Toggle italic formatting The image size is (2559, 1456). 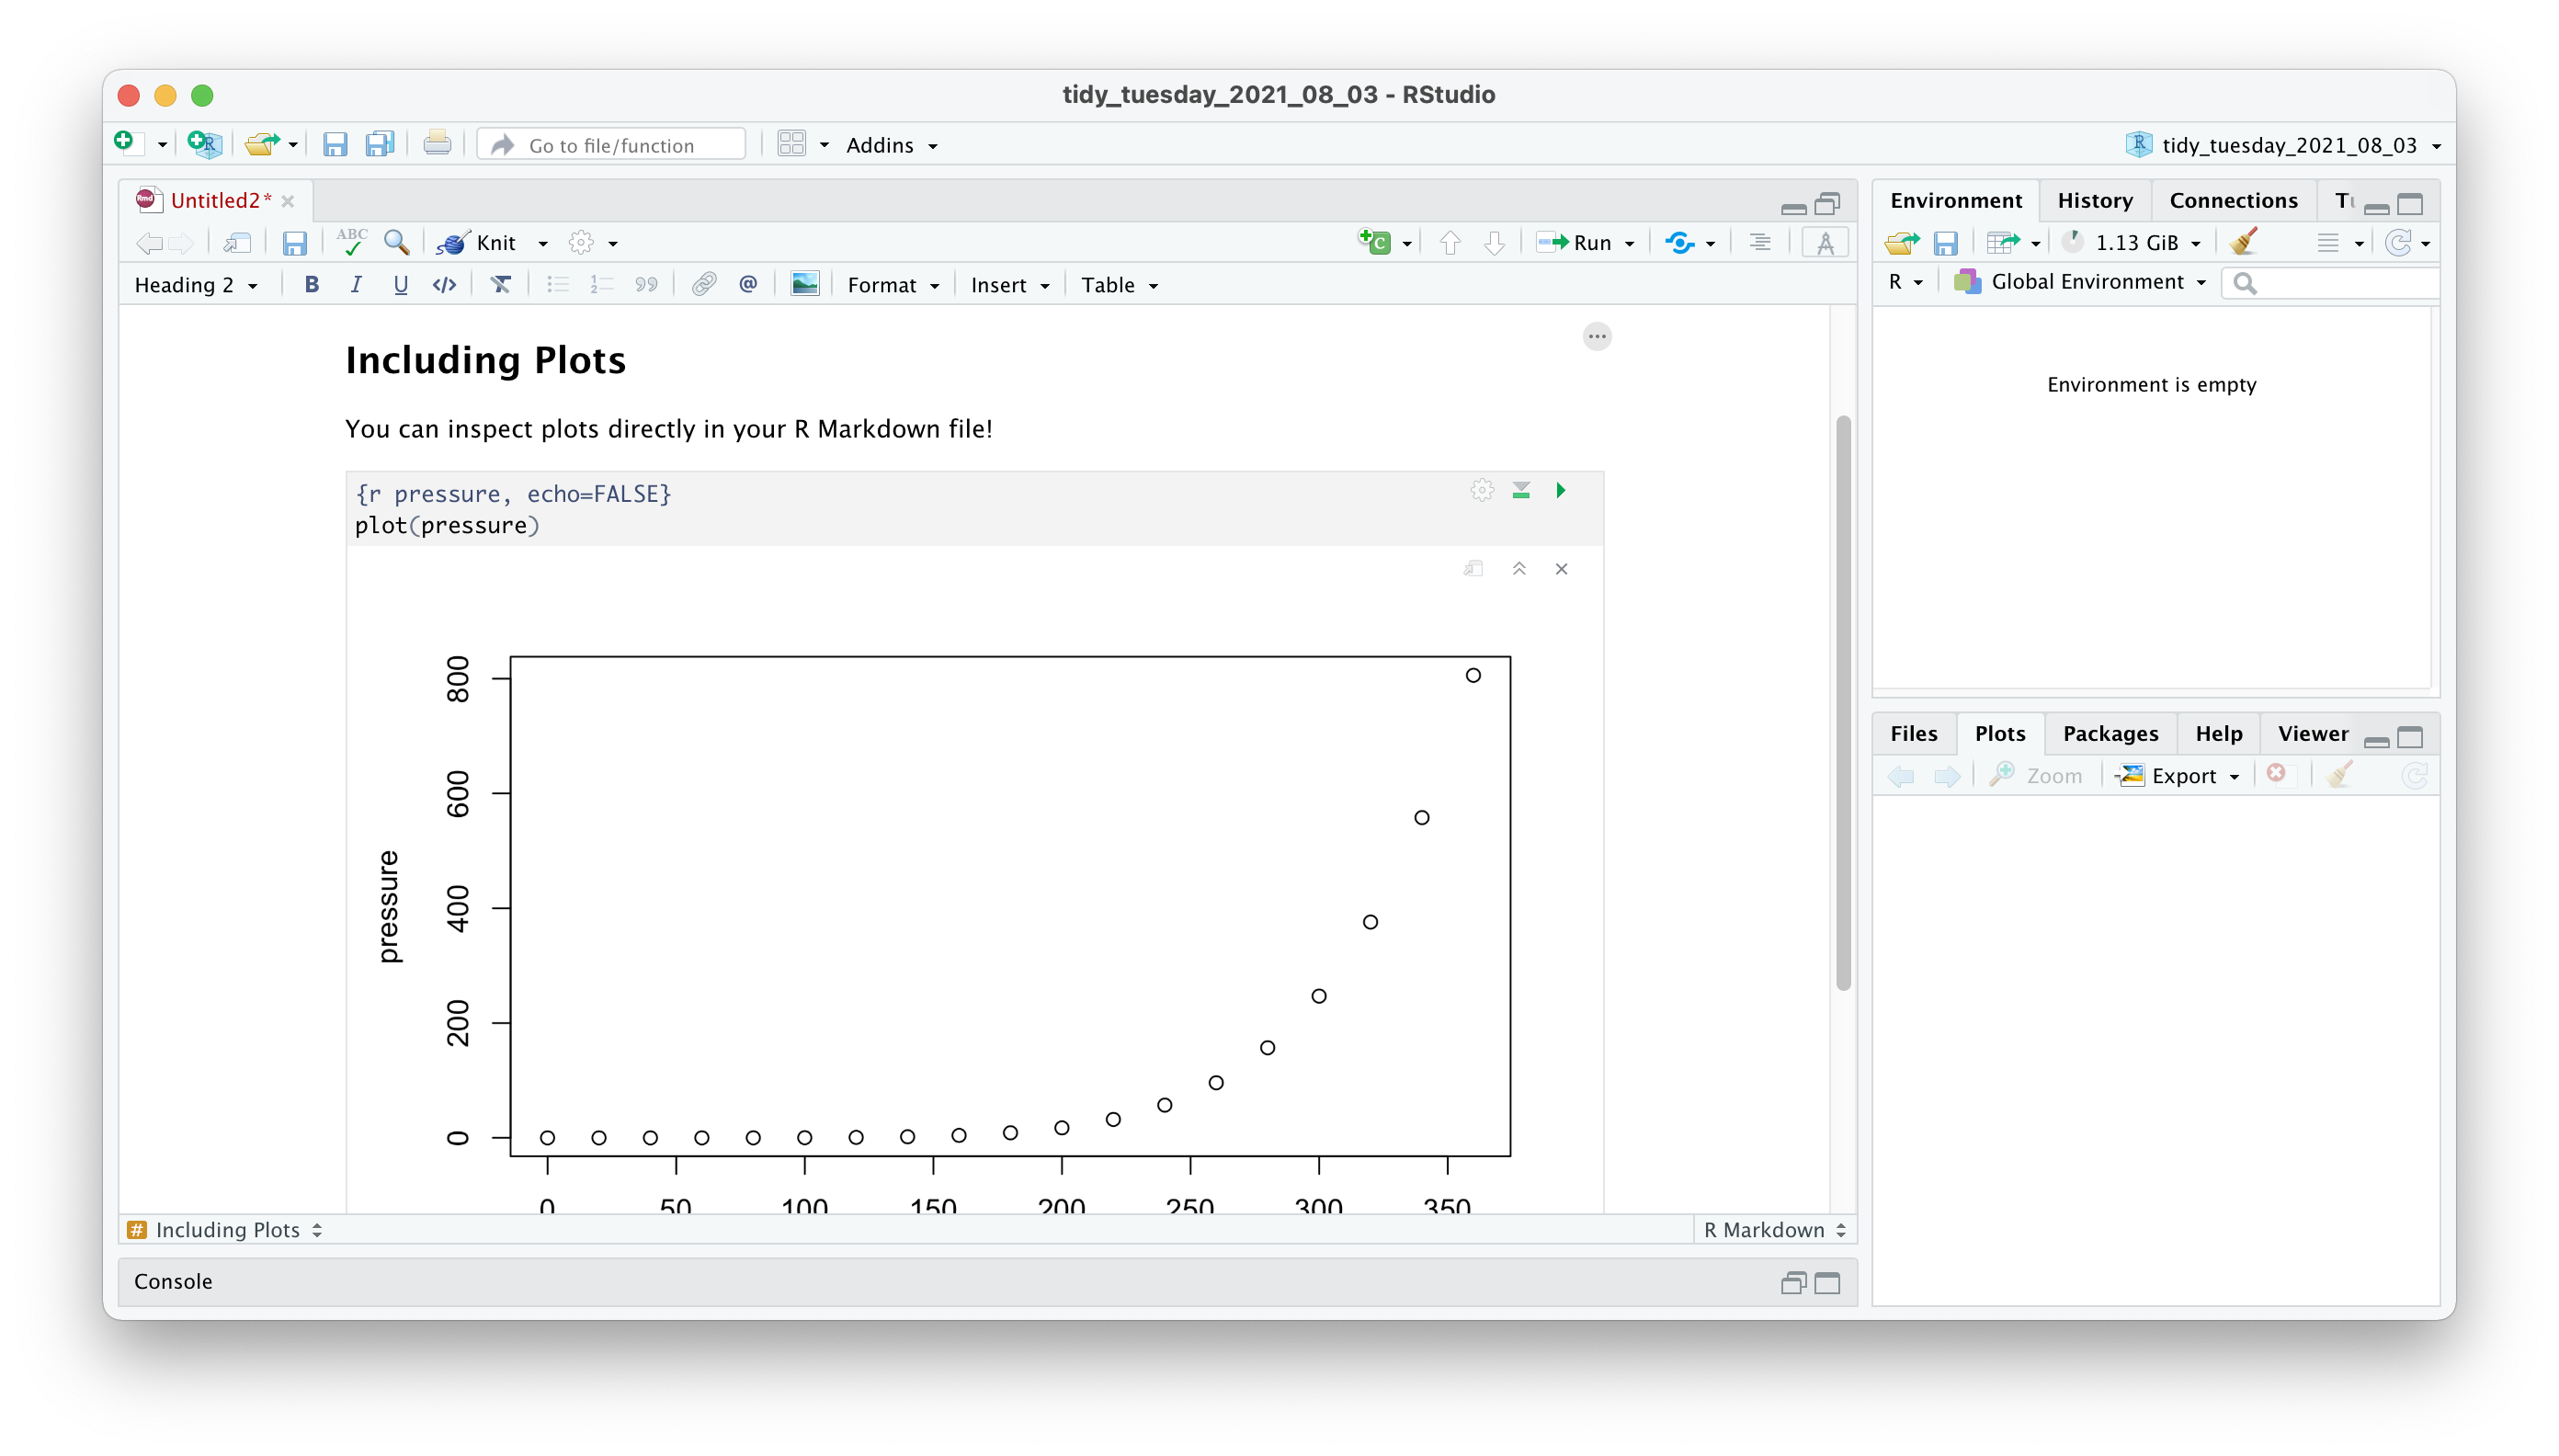pos(356,285)
